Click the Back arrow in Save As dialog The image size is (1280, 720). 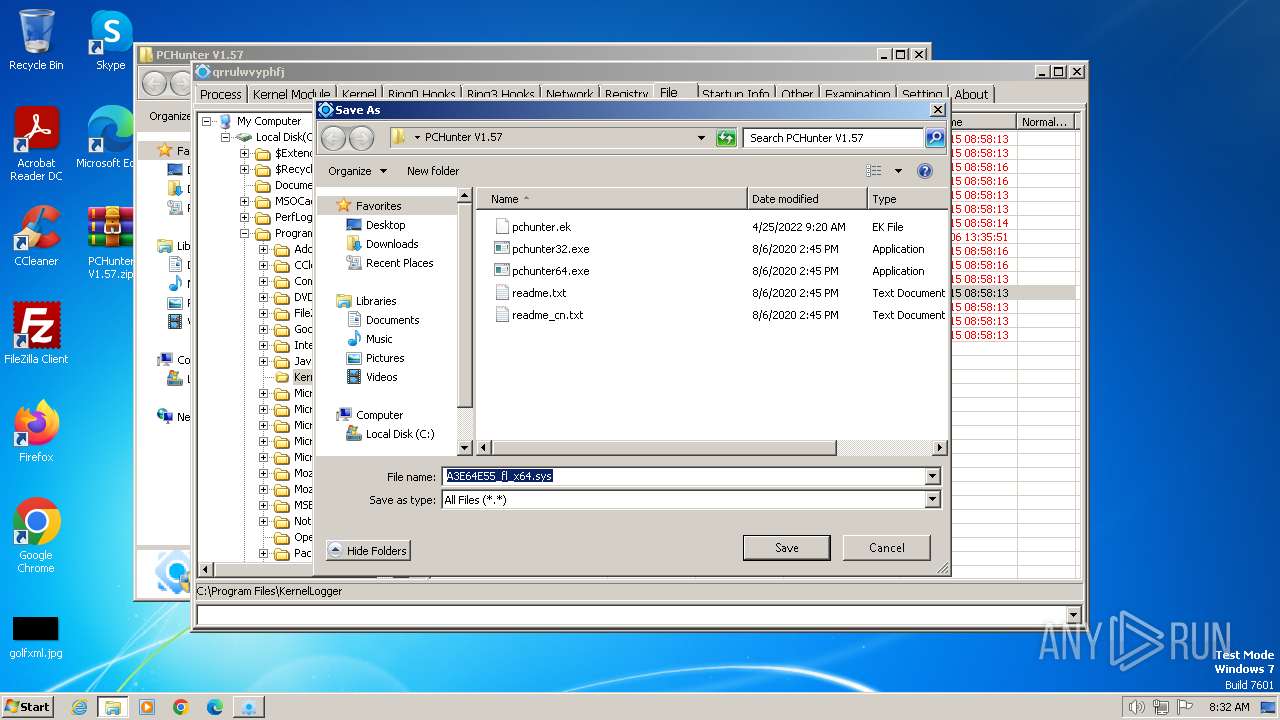coord(333,138)
